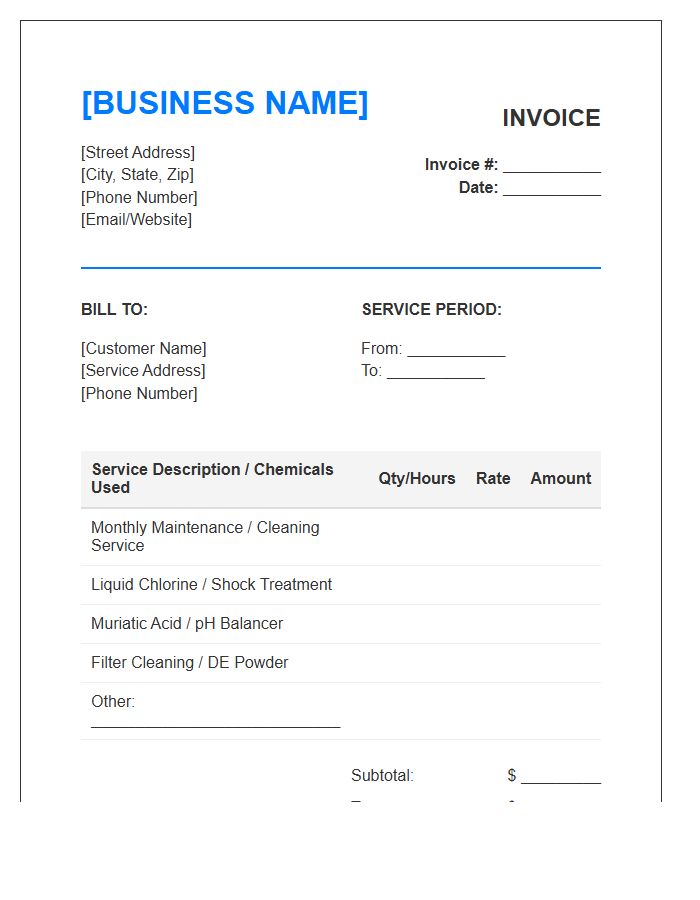Click the From blank line

[x=457, y=351]
